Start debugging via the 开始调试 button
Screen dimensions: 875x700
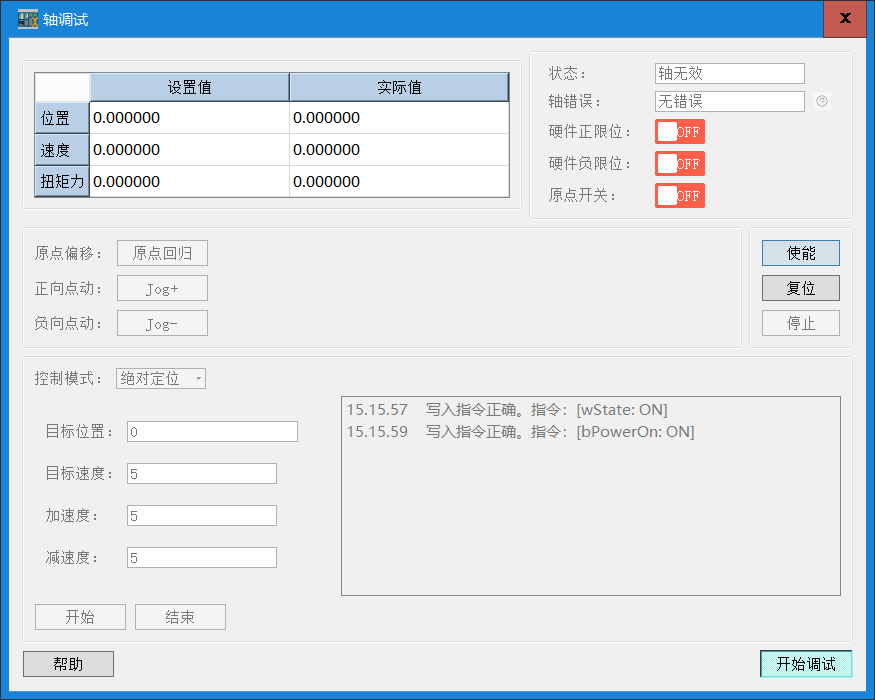806,663
